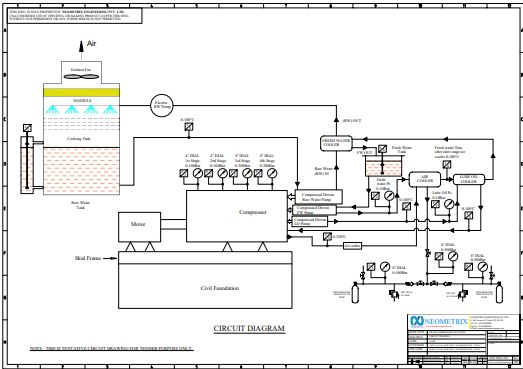
Task: Select the Compressor Driven Raw Water Pump box
Action: (319, 197)
